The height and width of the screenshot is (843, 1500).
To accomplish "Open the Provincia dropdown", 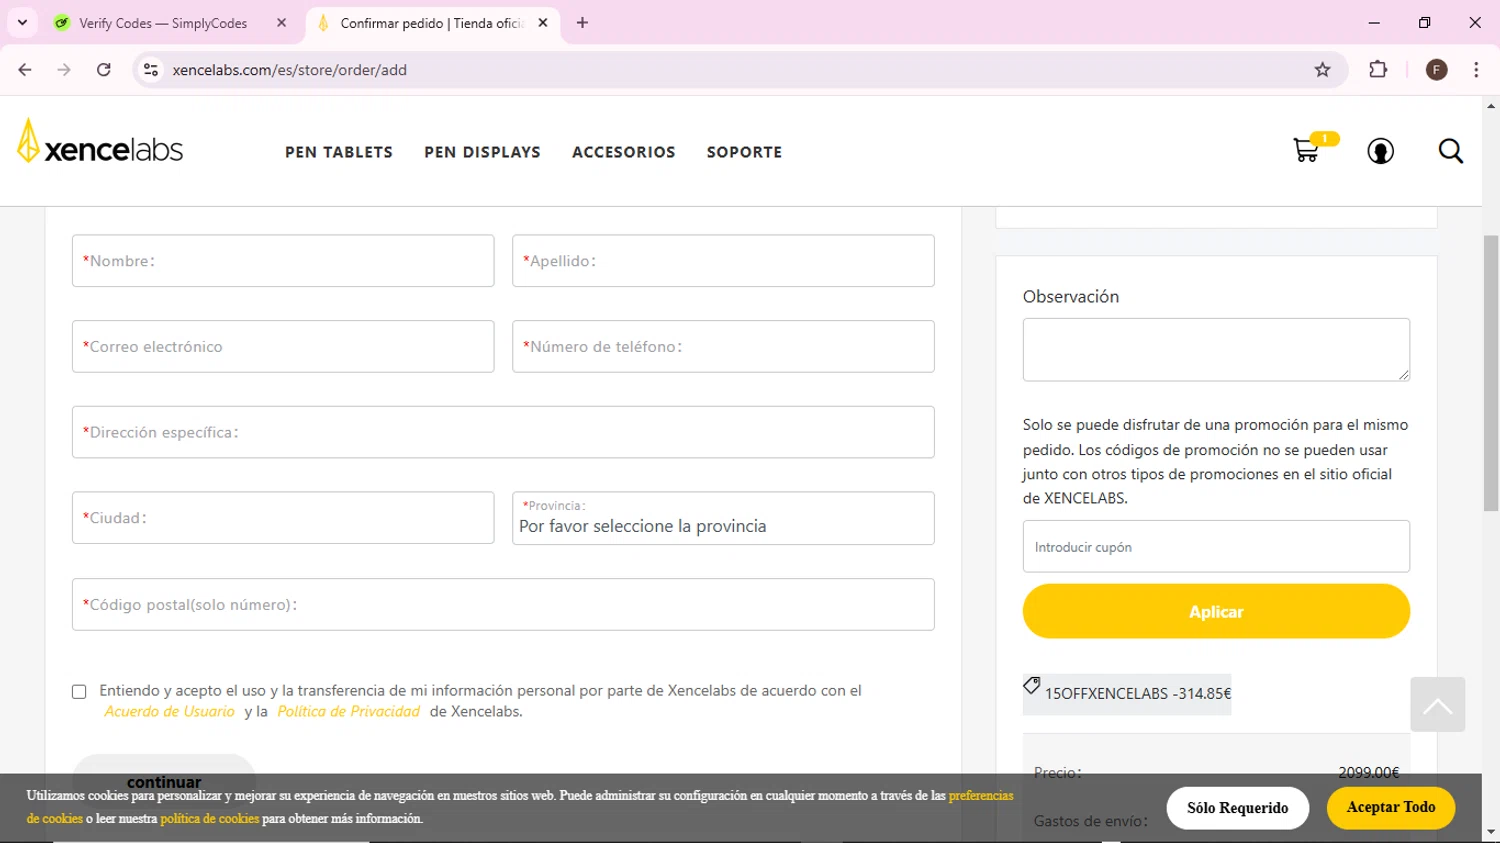I will point(723,518).
